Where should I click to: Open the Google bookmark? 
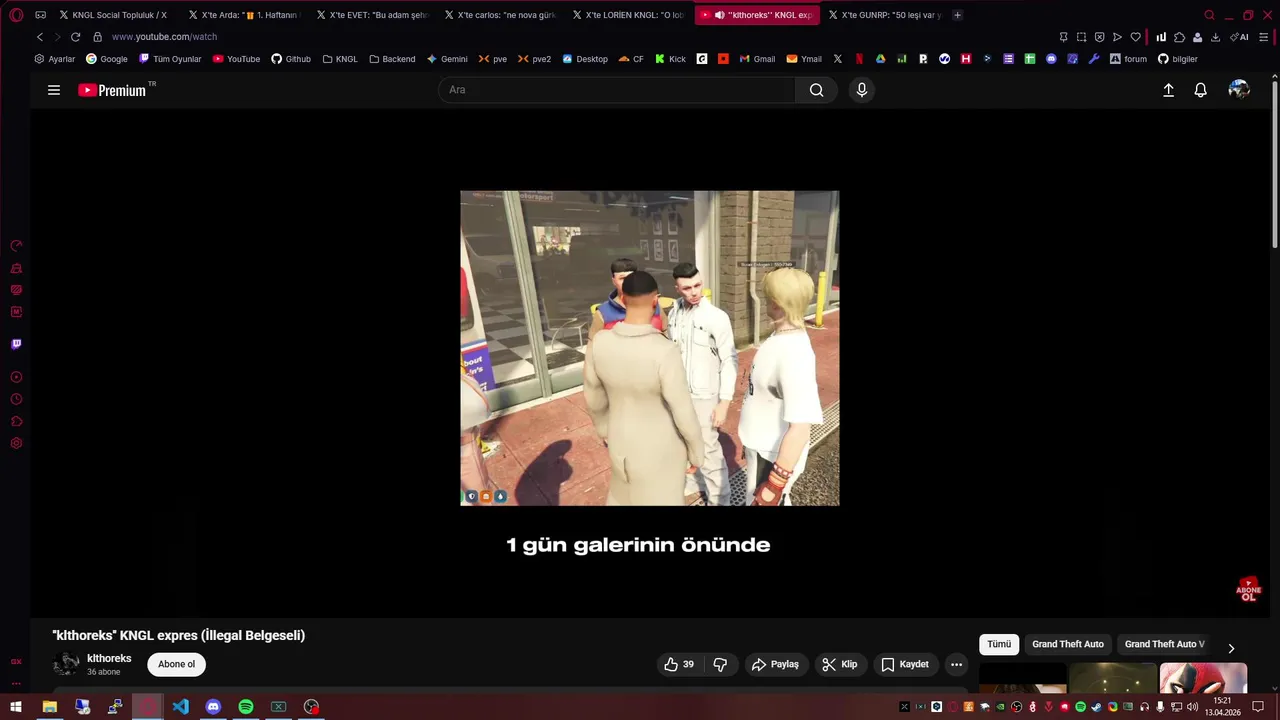107,59
